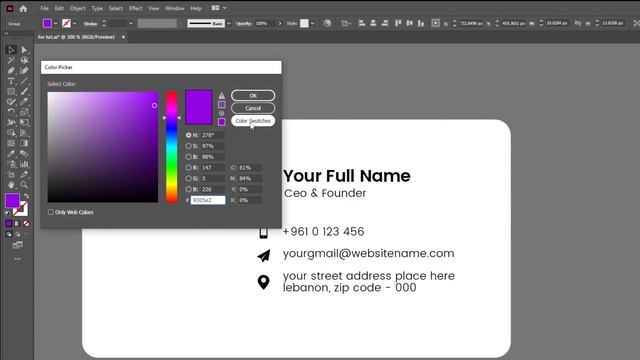Click the purple fill swatch in toolbar
This screenshot has height=360, width=640.
tap(12, 200)
